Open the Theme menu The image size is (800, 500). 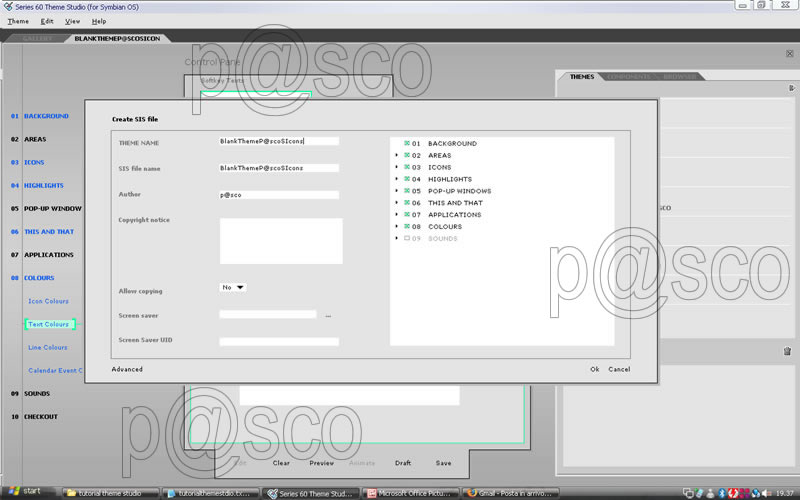(18, 21)
